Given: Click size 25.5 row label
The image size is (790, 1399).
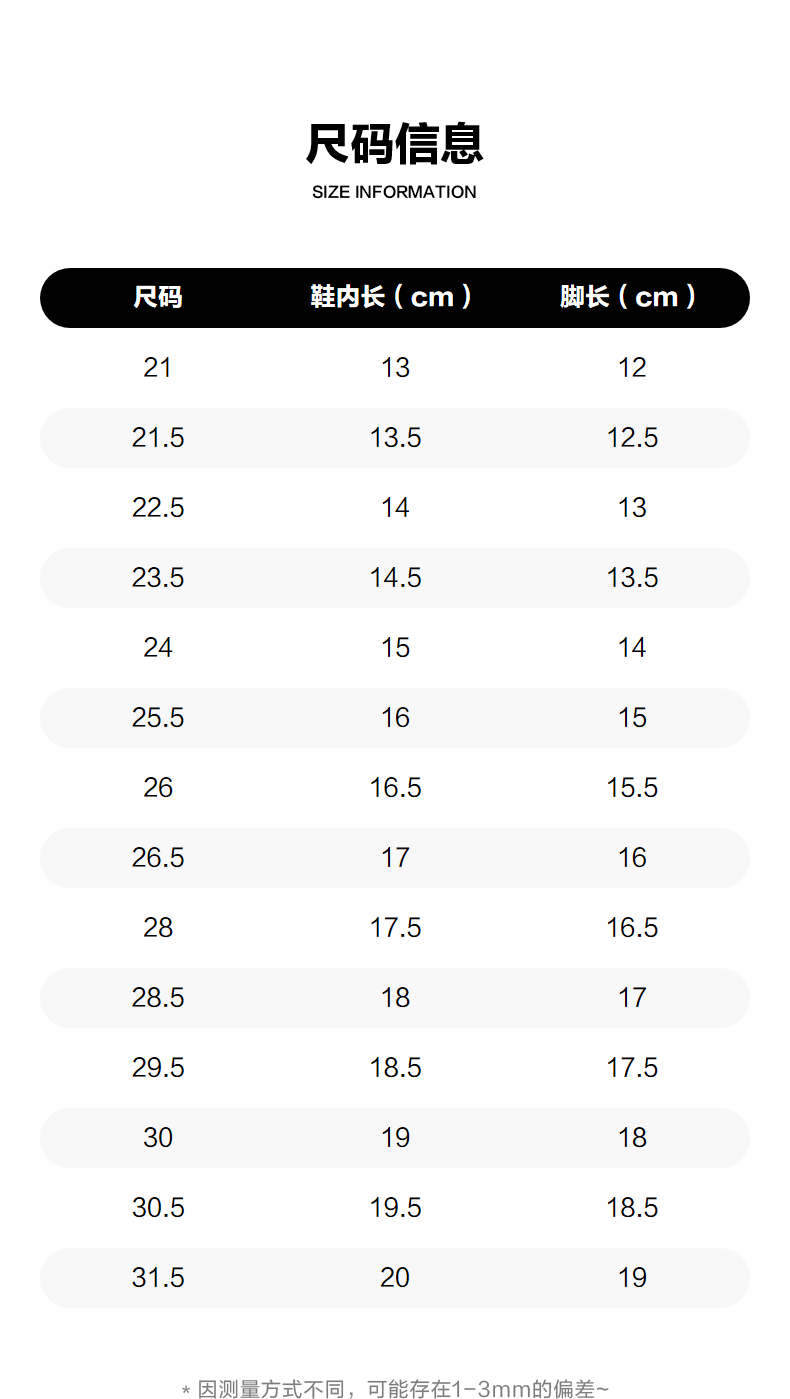Looking at the screenshot, I should pyautogui.click(x=158, y=718).
